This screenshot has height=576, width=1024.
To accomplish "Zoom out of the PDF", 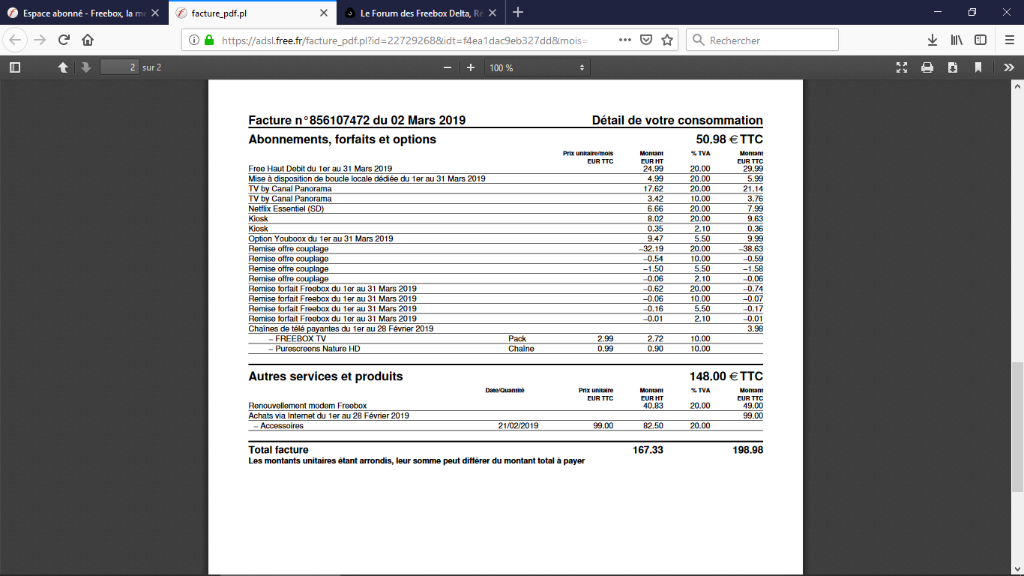I will (447, 67).
